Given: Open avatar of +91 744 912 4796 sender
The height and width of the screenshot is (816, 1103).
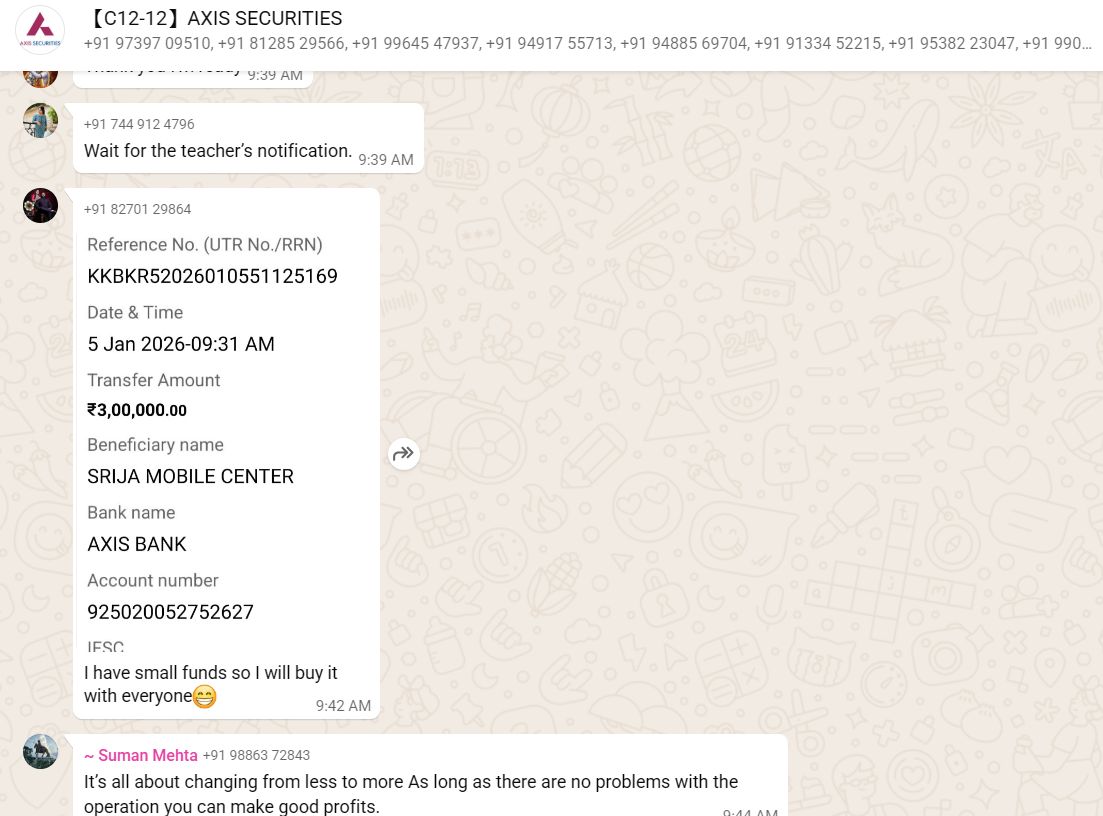Looking at the screenshot, I should (x=40, y=120).
